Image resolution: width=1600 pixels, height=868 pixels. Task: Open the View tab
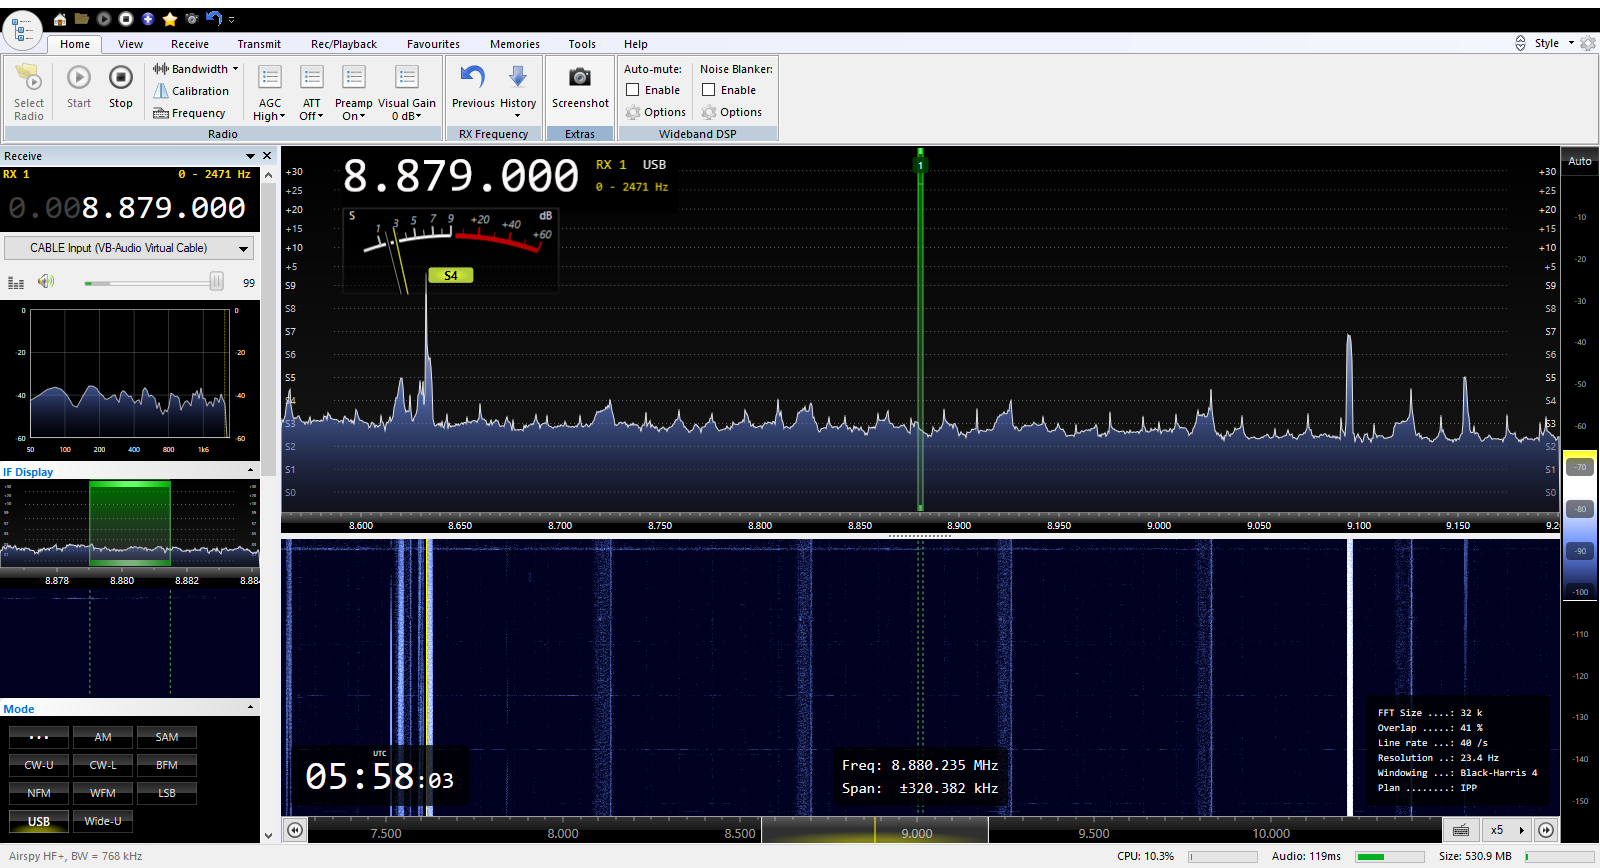point(130,44)
